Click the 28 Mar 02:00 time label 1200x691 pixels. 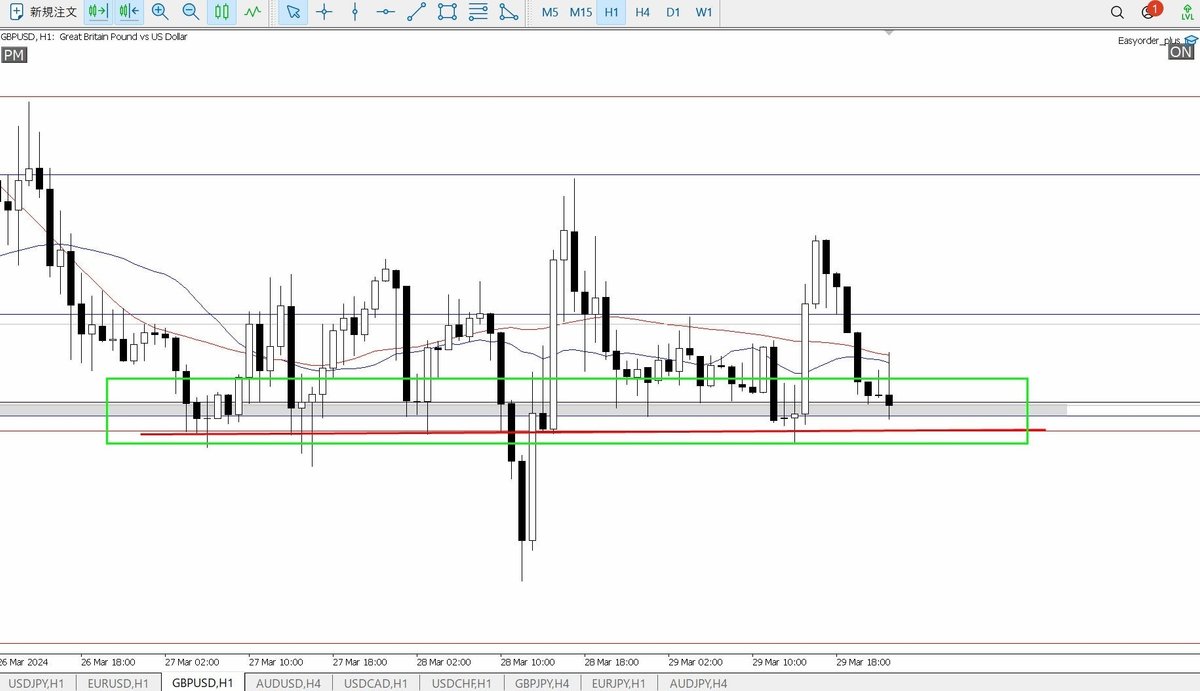point(444,662)
